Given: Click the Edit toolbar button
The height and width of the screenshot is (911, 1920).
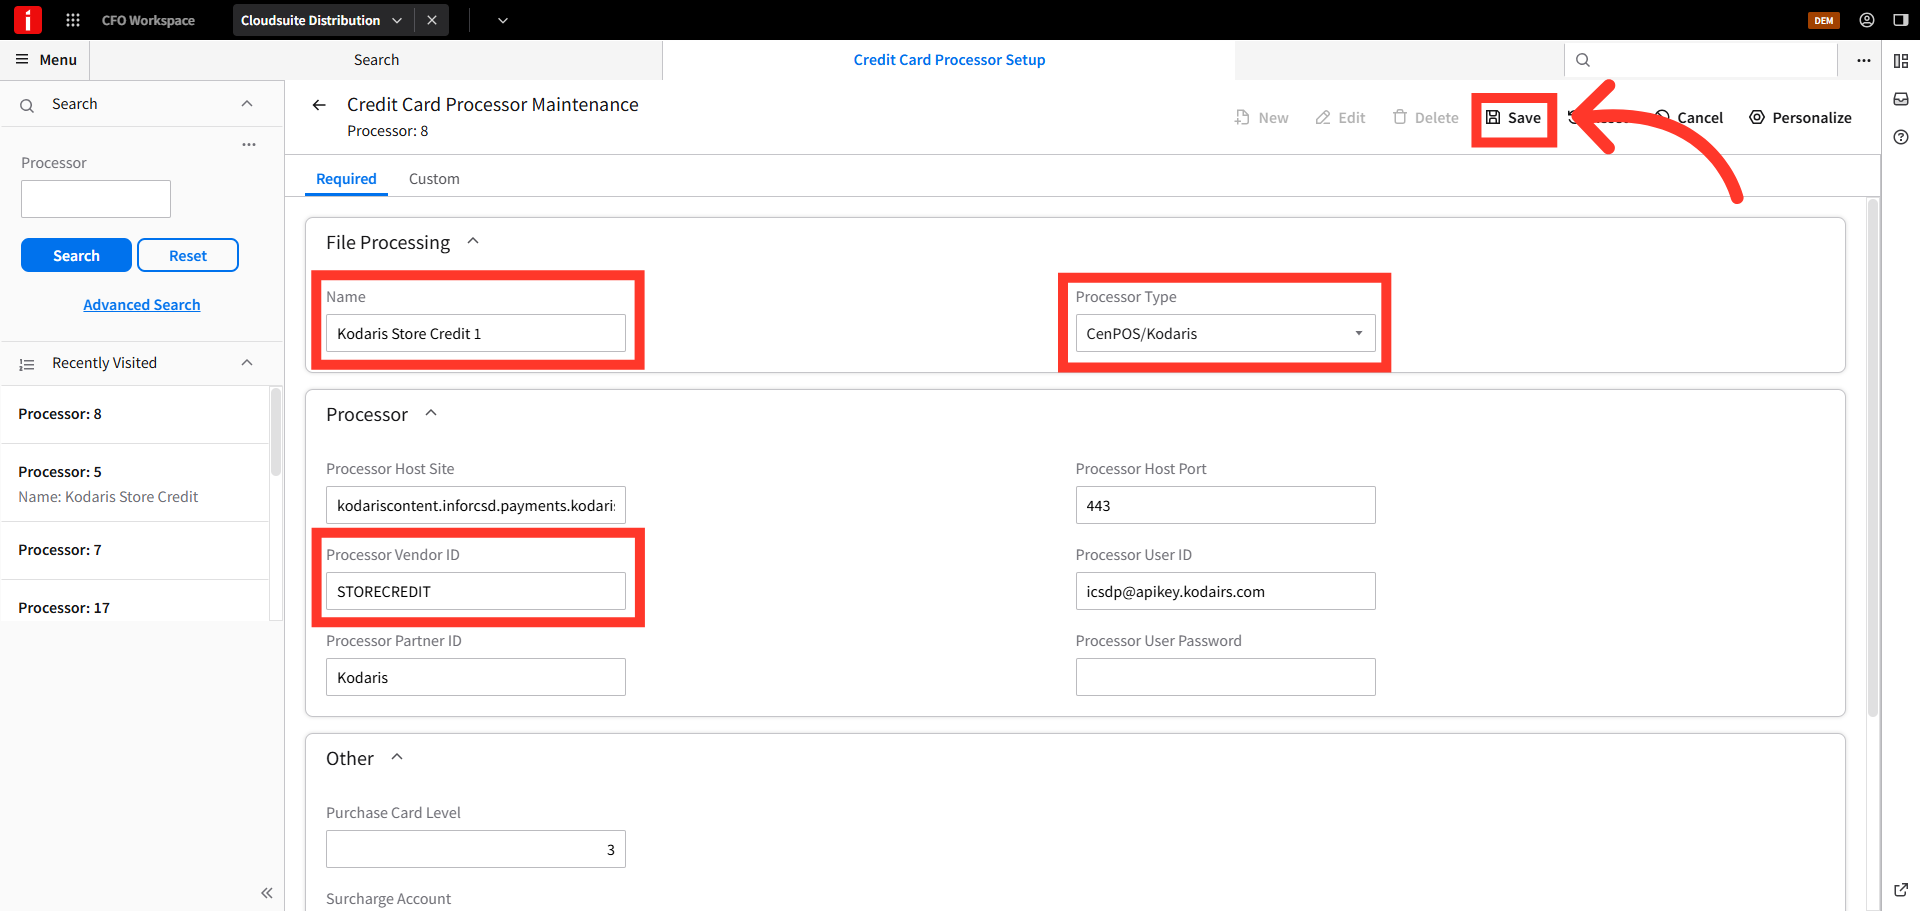Looking at the screenshot, I should (1340, 118).
